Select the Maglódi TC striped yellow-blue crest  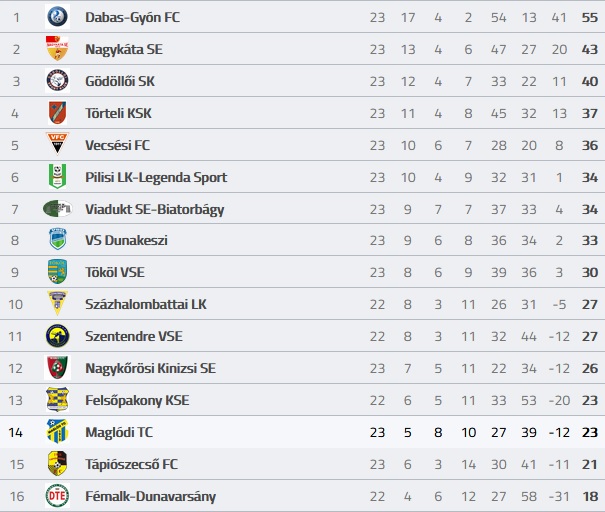tap(57, 431)
